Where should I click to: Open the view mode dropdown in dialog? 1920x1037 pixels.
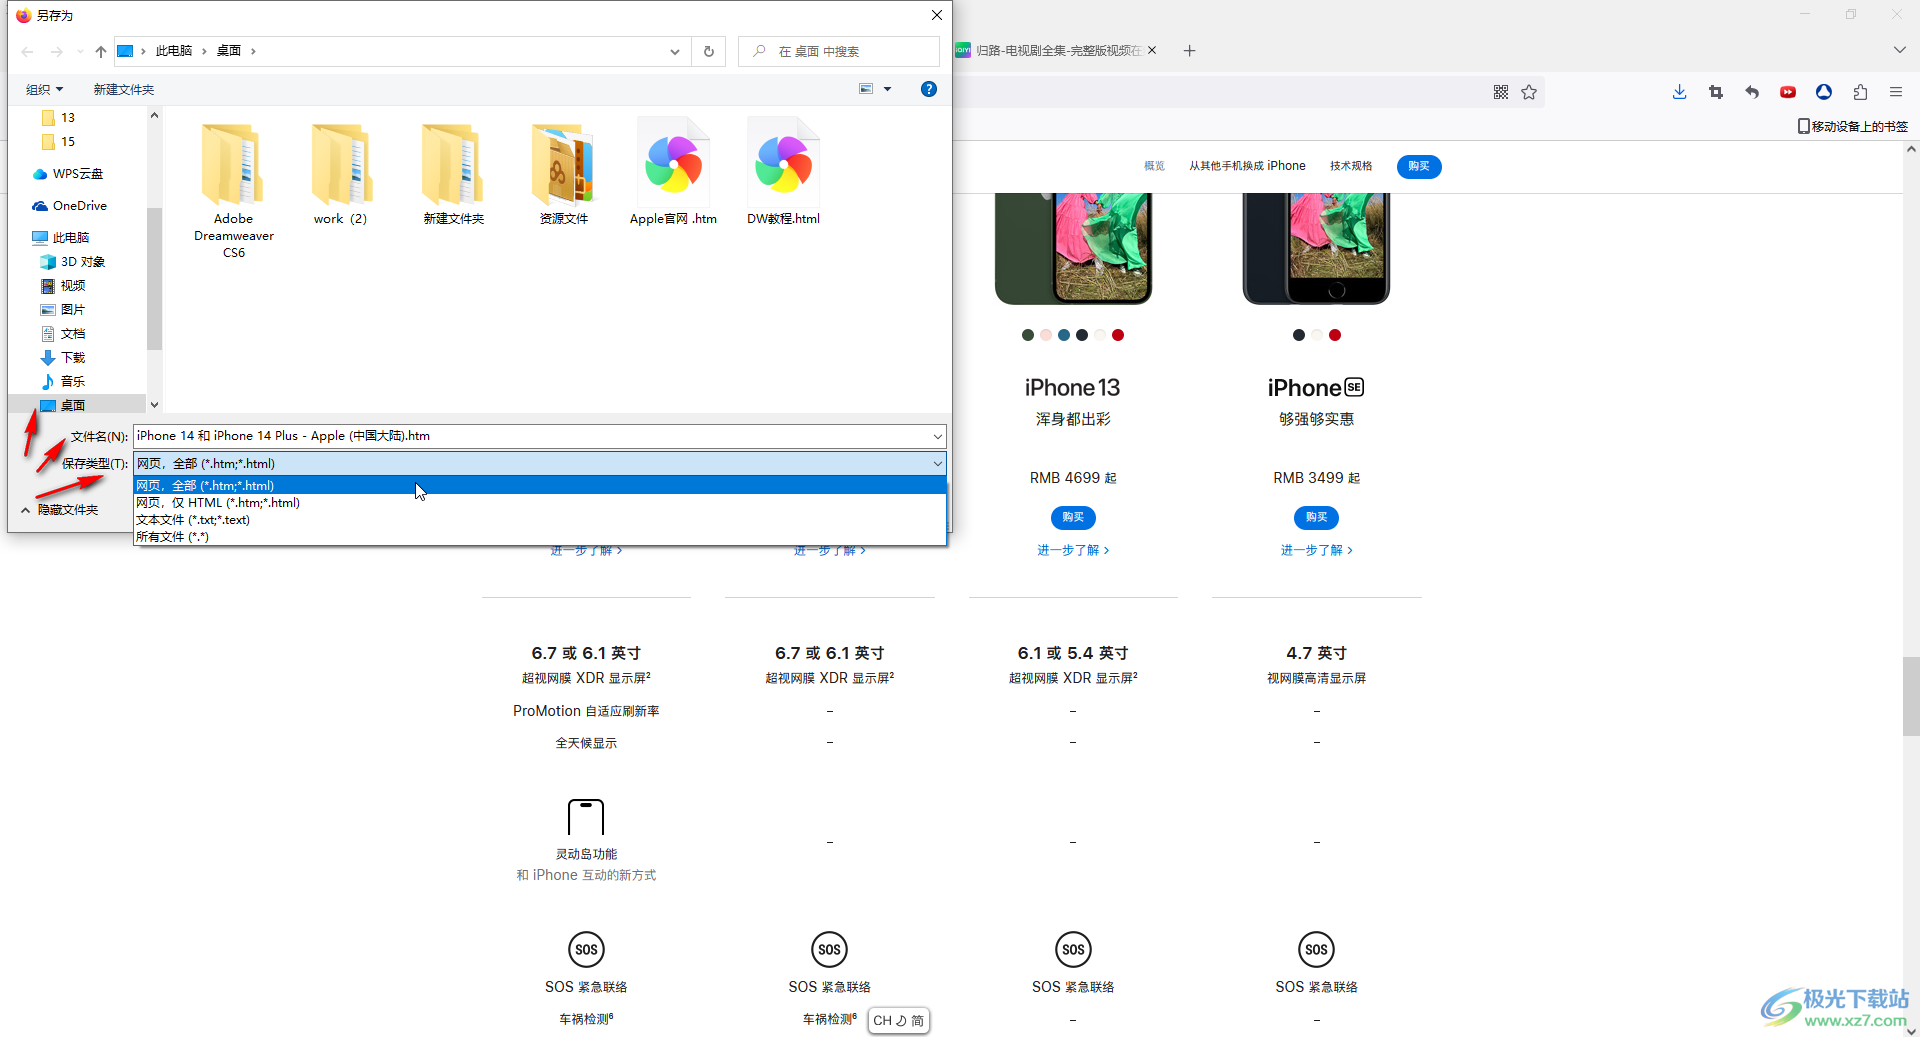(887, 89)
